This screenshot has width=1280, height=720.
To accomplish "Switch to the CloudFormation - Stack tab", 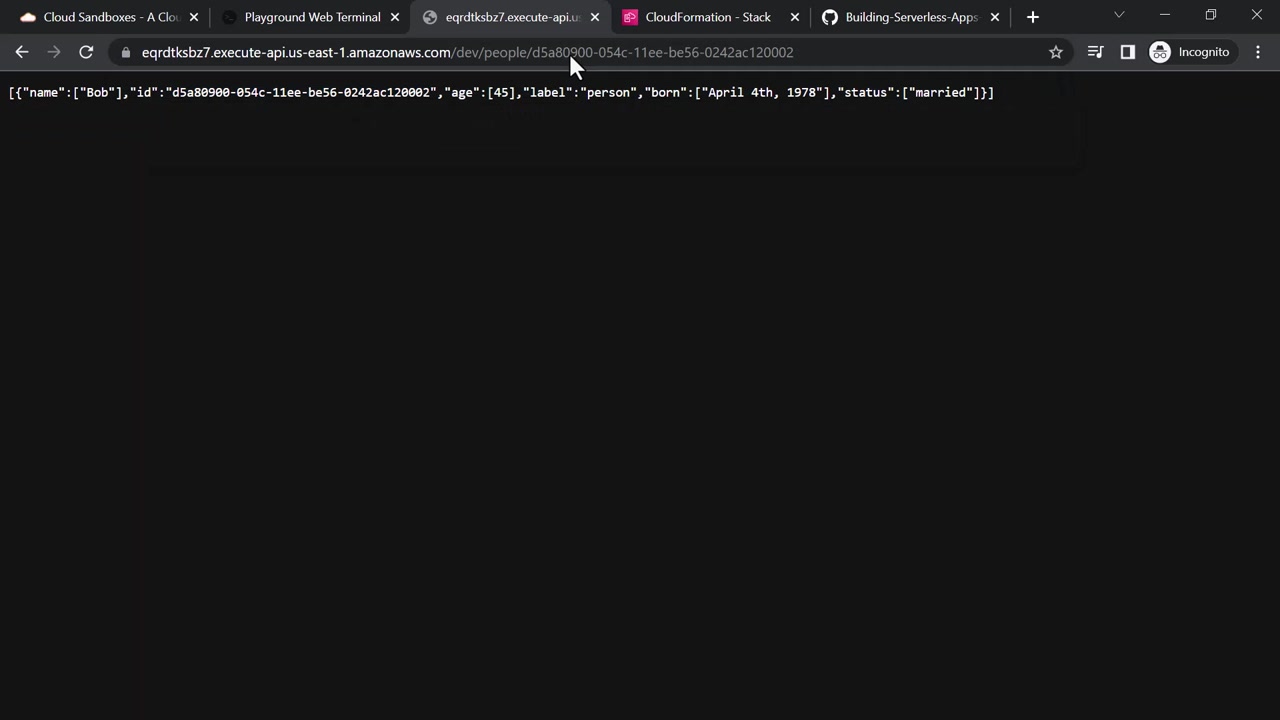I will click(x=710, y=17).
